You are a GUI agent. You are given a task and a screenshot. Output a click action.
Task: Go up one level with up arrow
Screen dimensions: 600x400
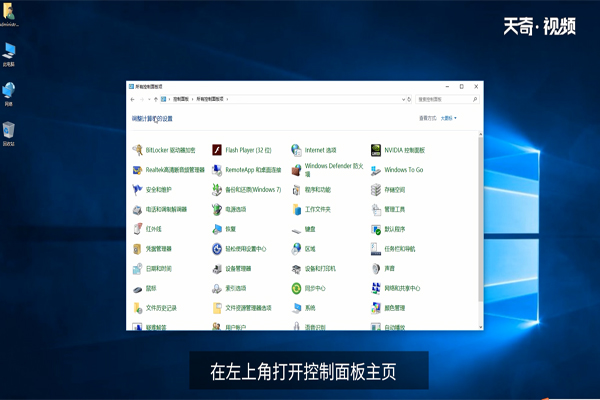click(x=156, y=100)
